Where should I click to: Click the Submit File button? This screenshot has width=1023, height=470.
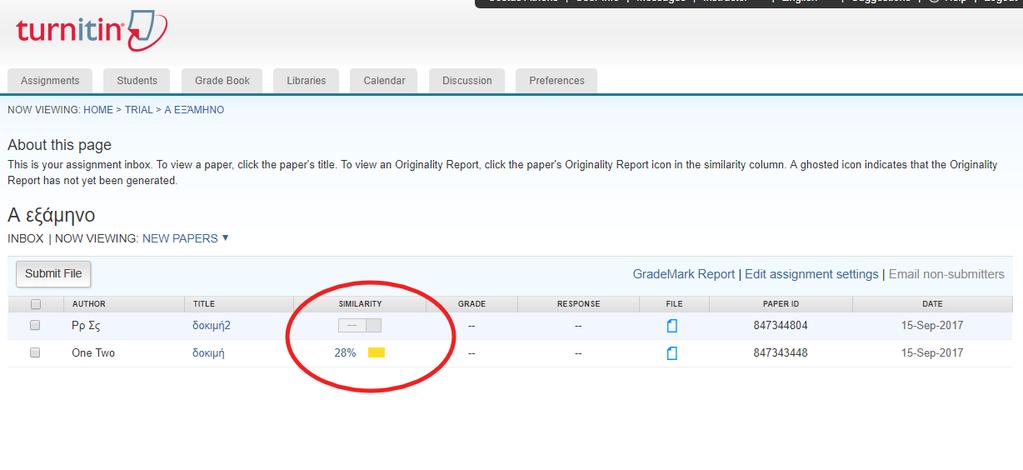pos(53,274)
